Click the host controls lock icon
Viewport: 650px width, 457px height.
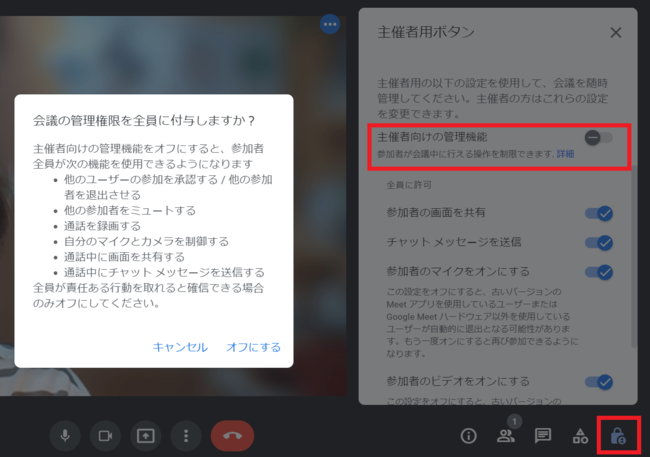pos(617,436)
